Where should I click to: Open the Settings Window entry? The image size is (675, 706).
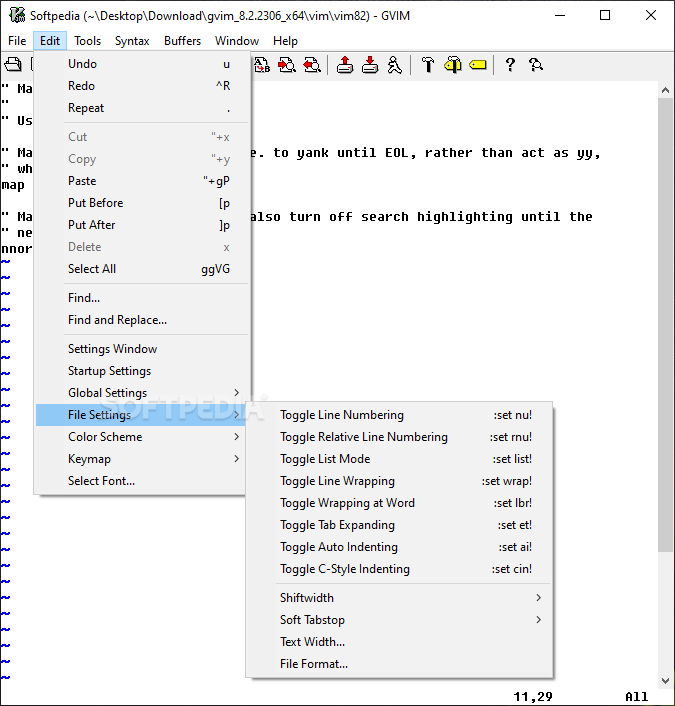click(141, 349)
